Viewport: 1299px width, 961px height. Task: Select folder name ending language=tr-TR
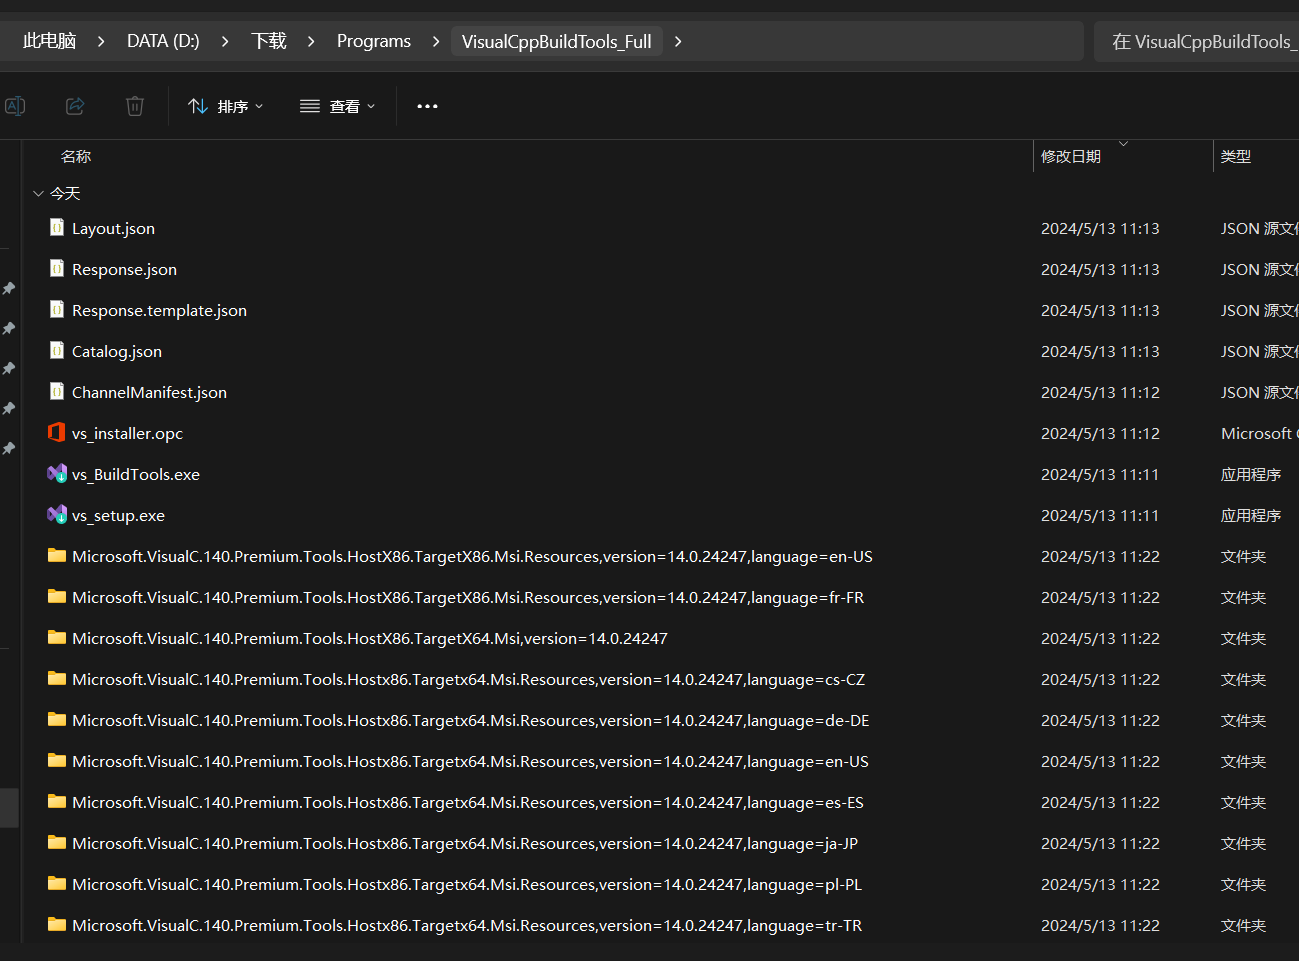pyautogui.click(x=467, y=926)
